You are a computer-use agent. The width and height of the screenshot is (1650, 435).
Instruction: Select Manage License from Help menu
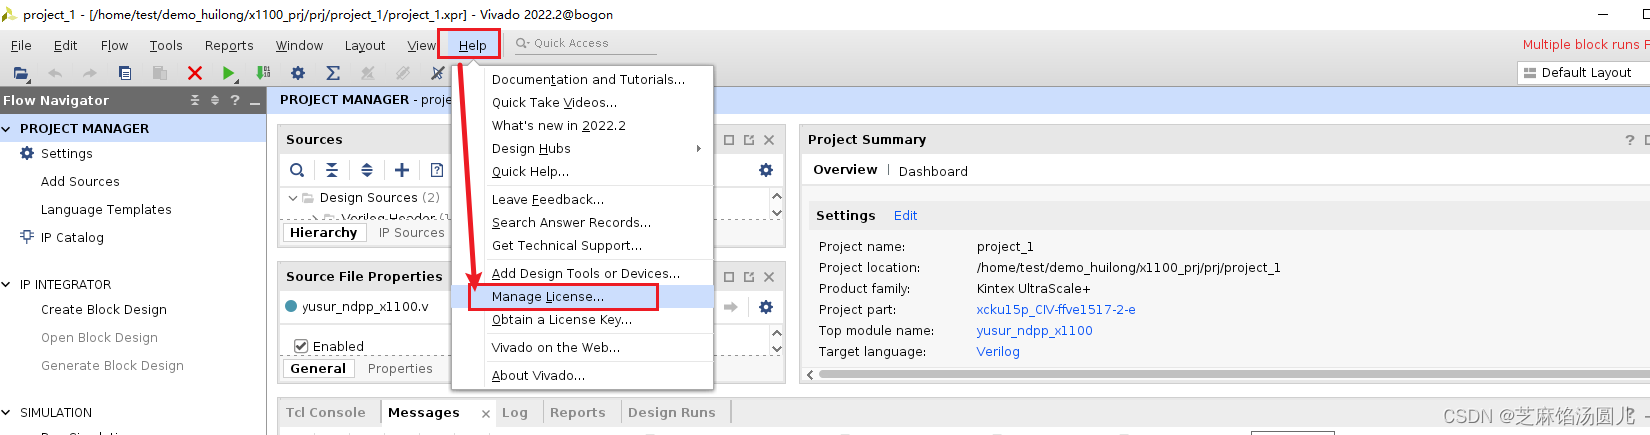582,297
